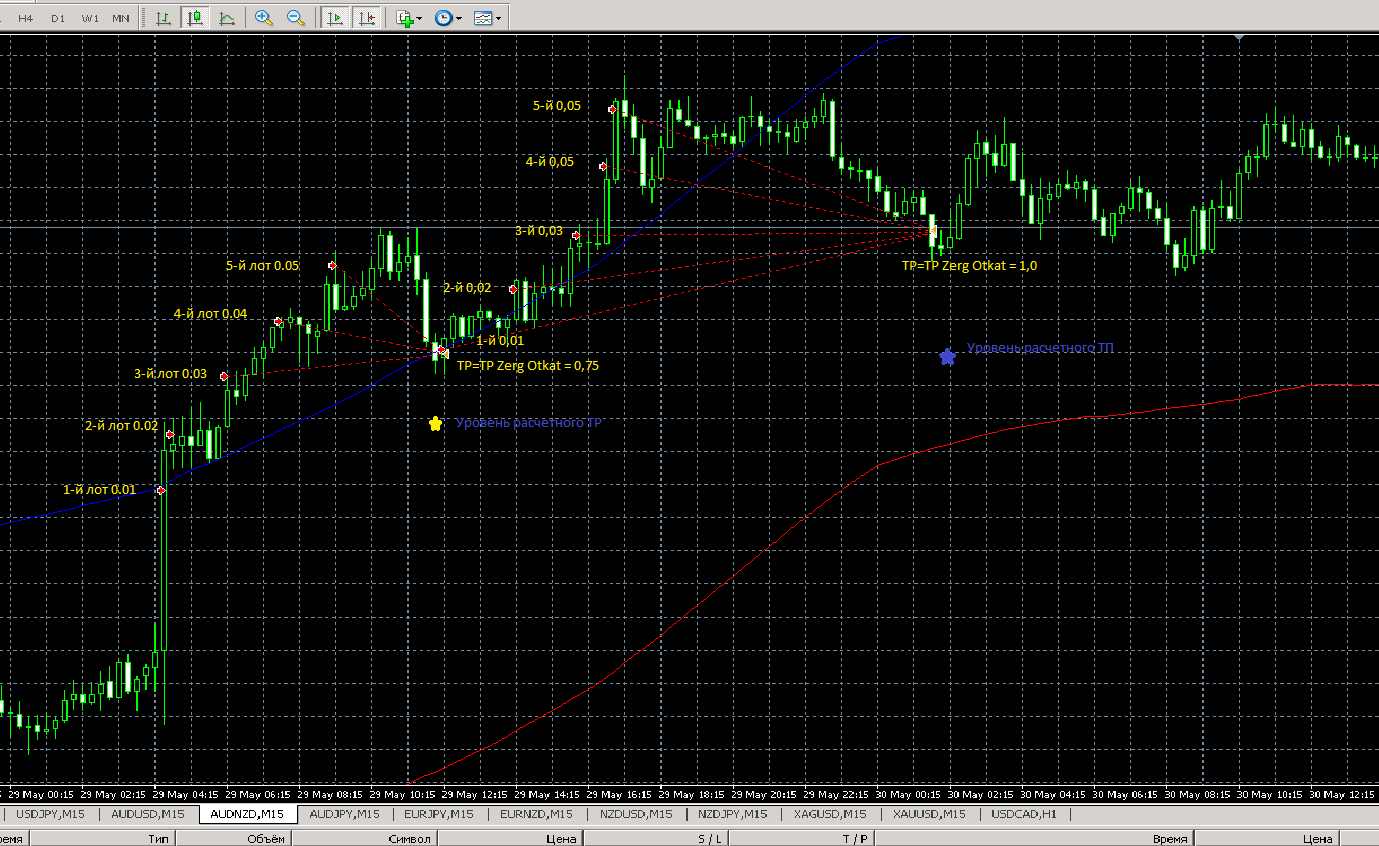Select the order arrow beside '3-й 0,03'
Viewport: 1379px width, 846px height.
(x=576, y=236)
